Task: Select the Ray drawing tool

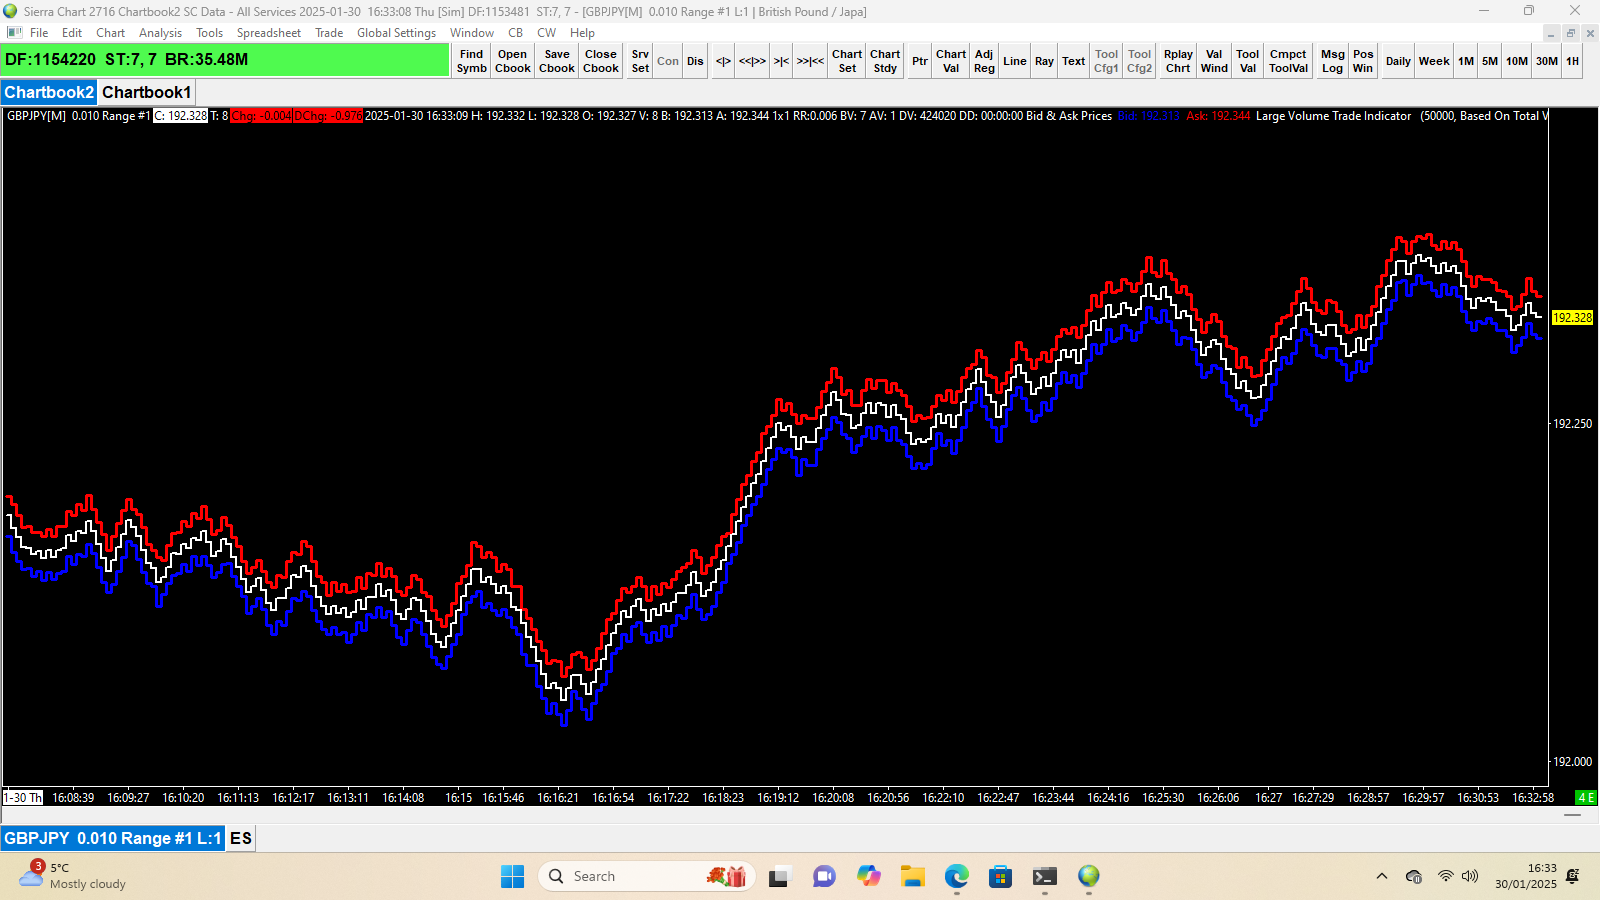Action: click(x=1044, y=61)
